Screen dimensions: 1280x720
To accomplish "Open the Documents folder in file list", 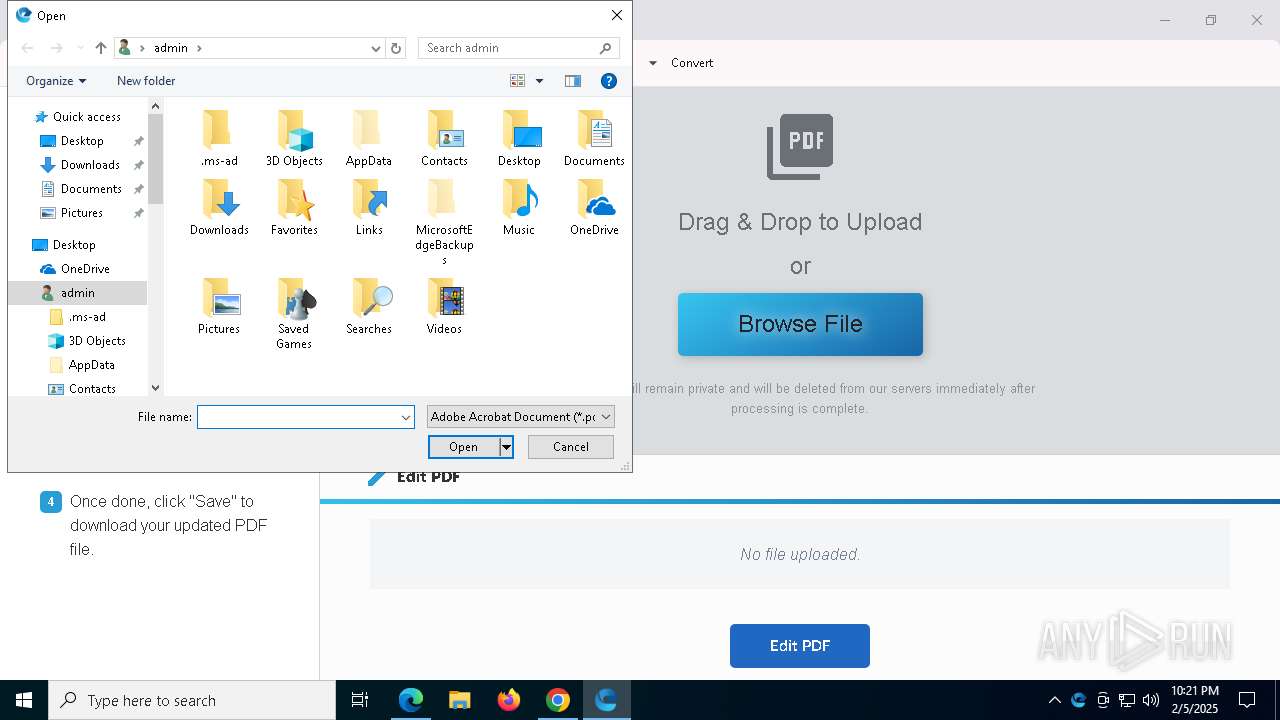I will tap(594, 139).
